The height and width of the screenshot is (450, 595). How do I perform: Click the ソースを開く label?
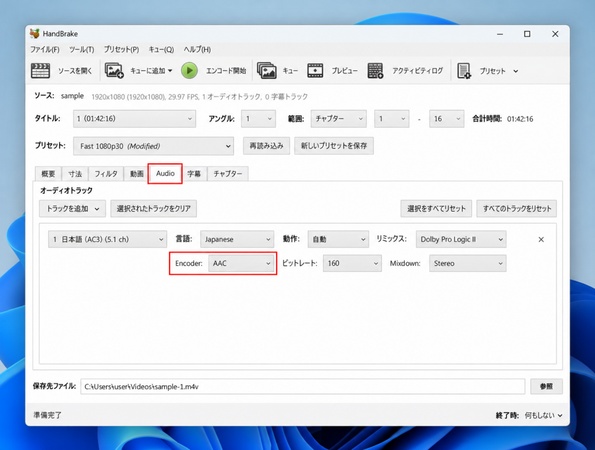coord(75,71)
